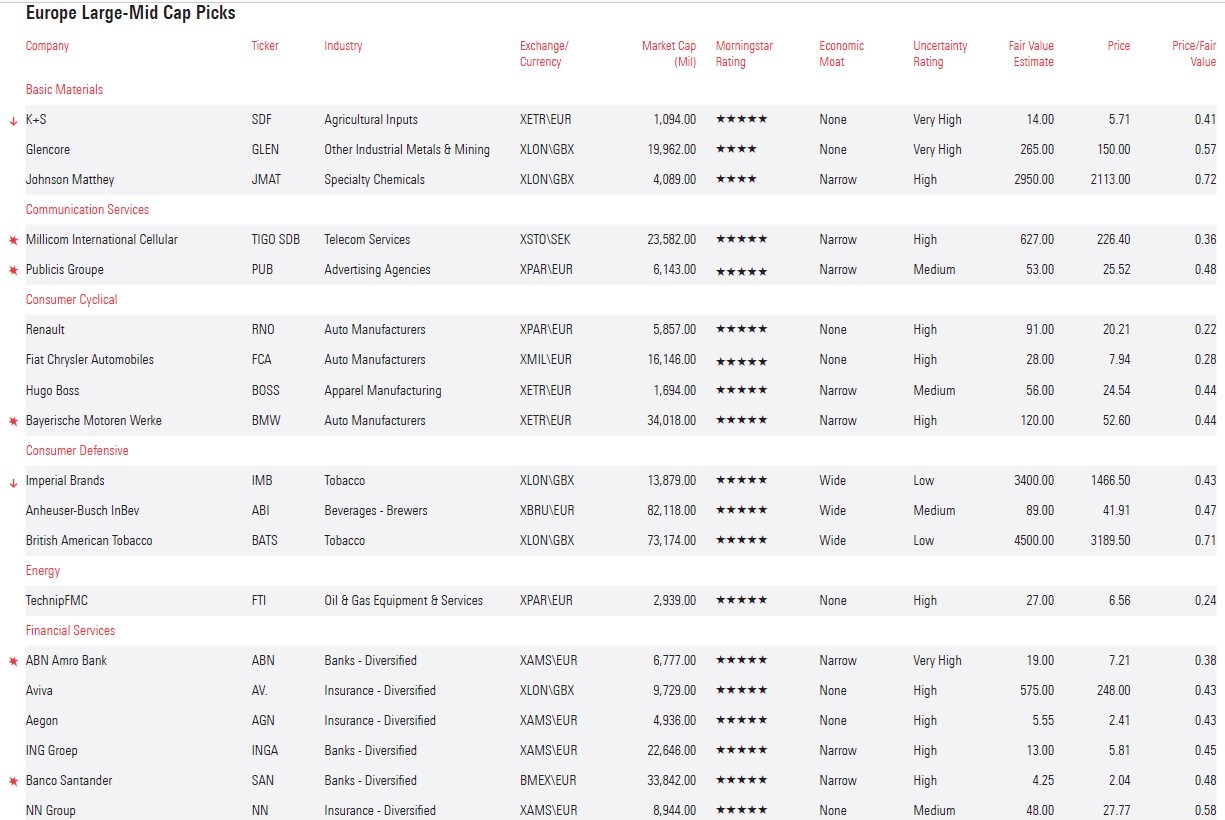
Task: Click the Financial Services sector heading
Action: [70, 631]
